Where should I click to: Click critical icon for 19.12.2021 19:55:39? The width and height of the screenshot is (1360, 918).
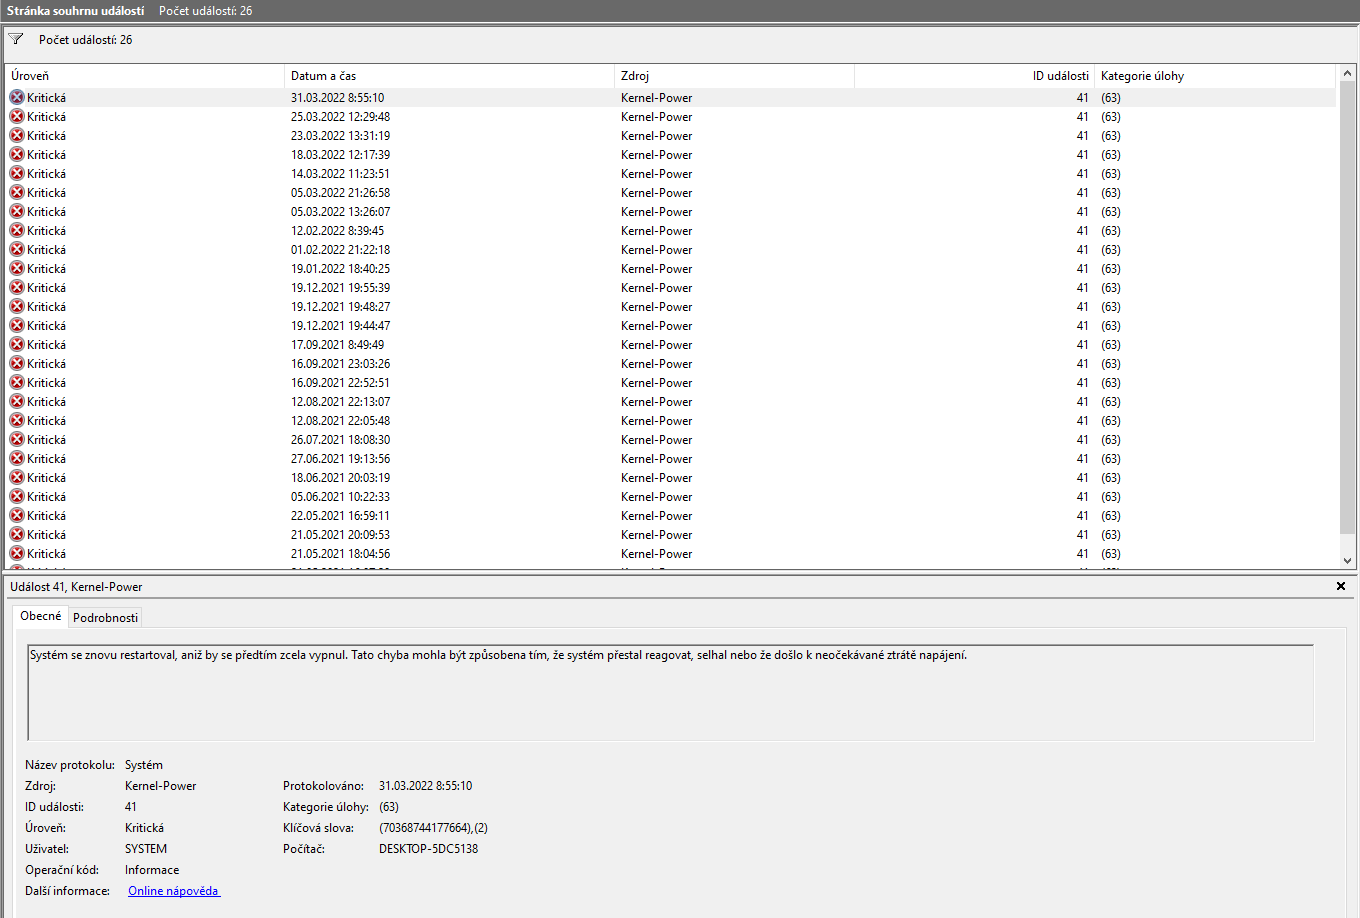(x=17, y=287)
